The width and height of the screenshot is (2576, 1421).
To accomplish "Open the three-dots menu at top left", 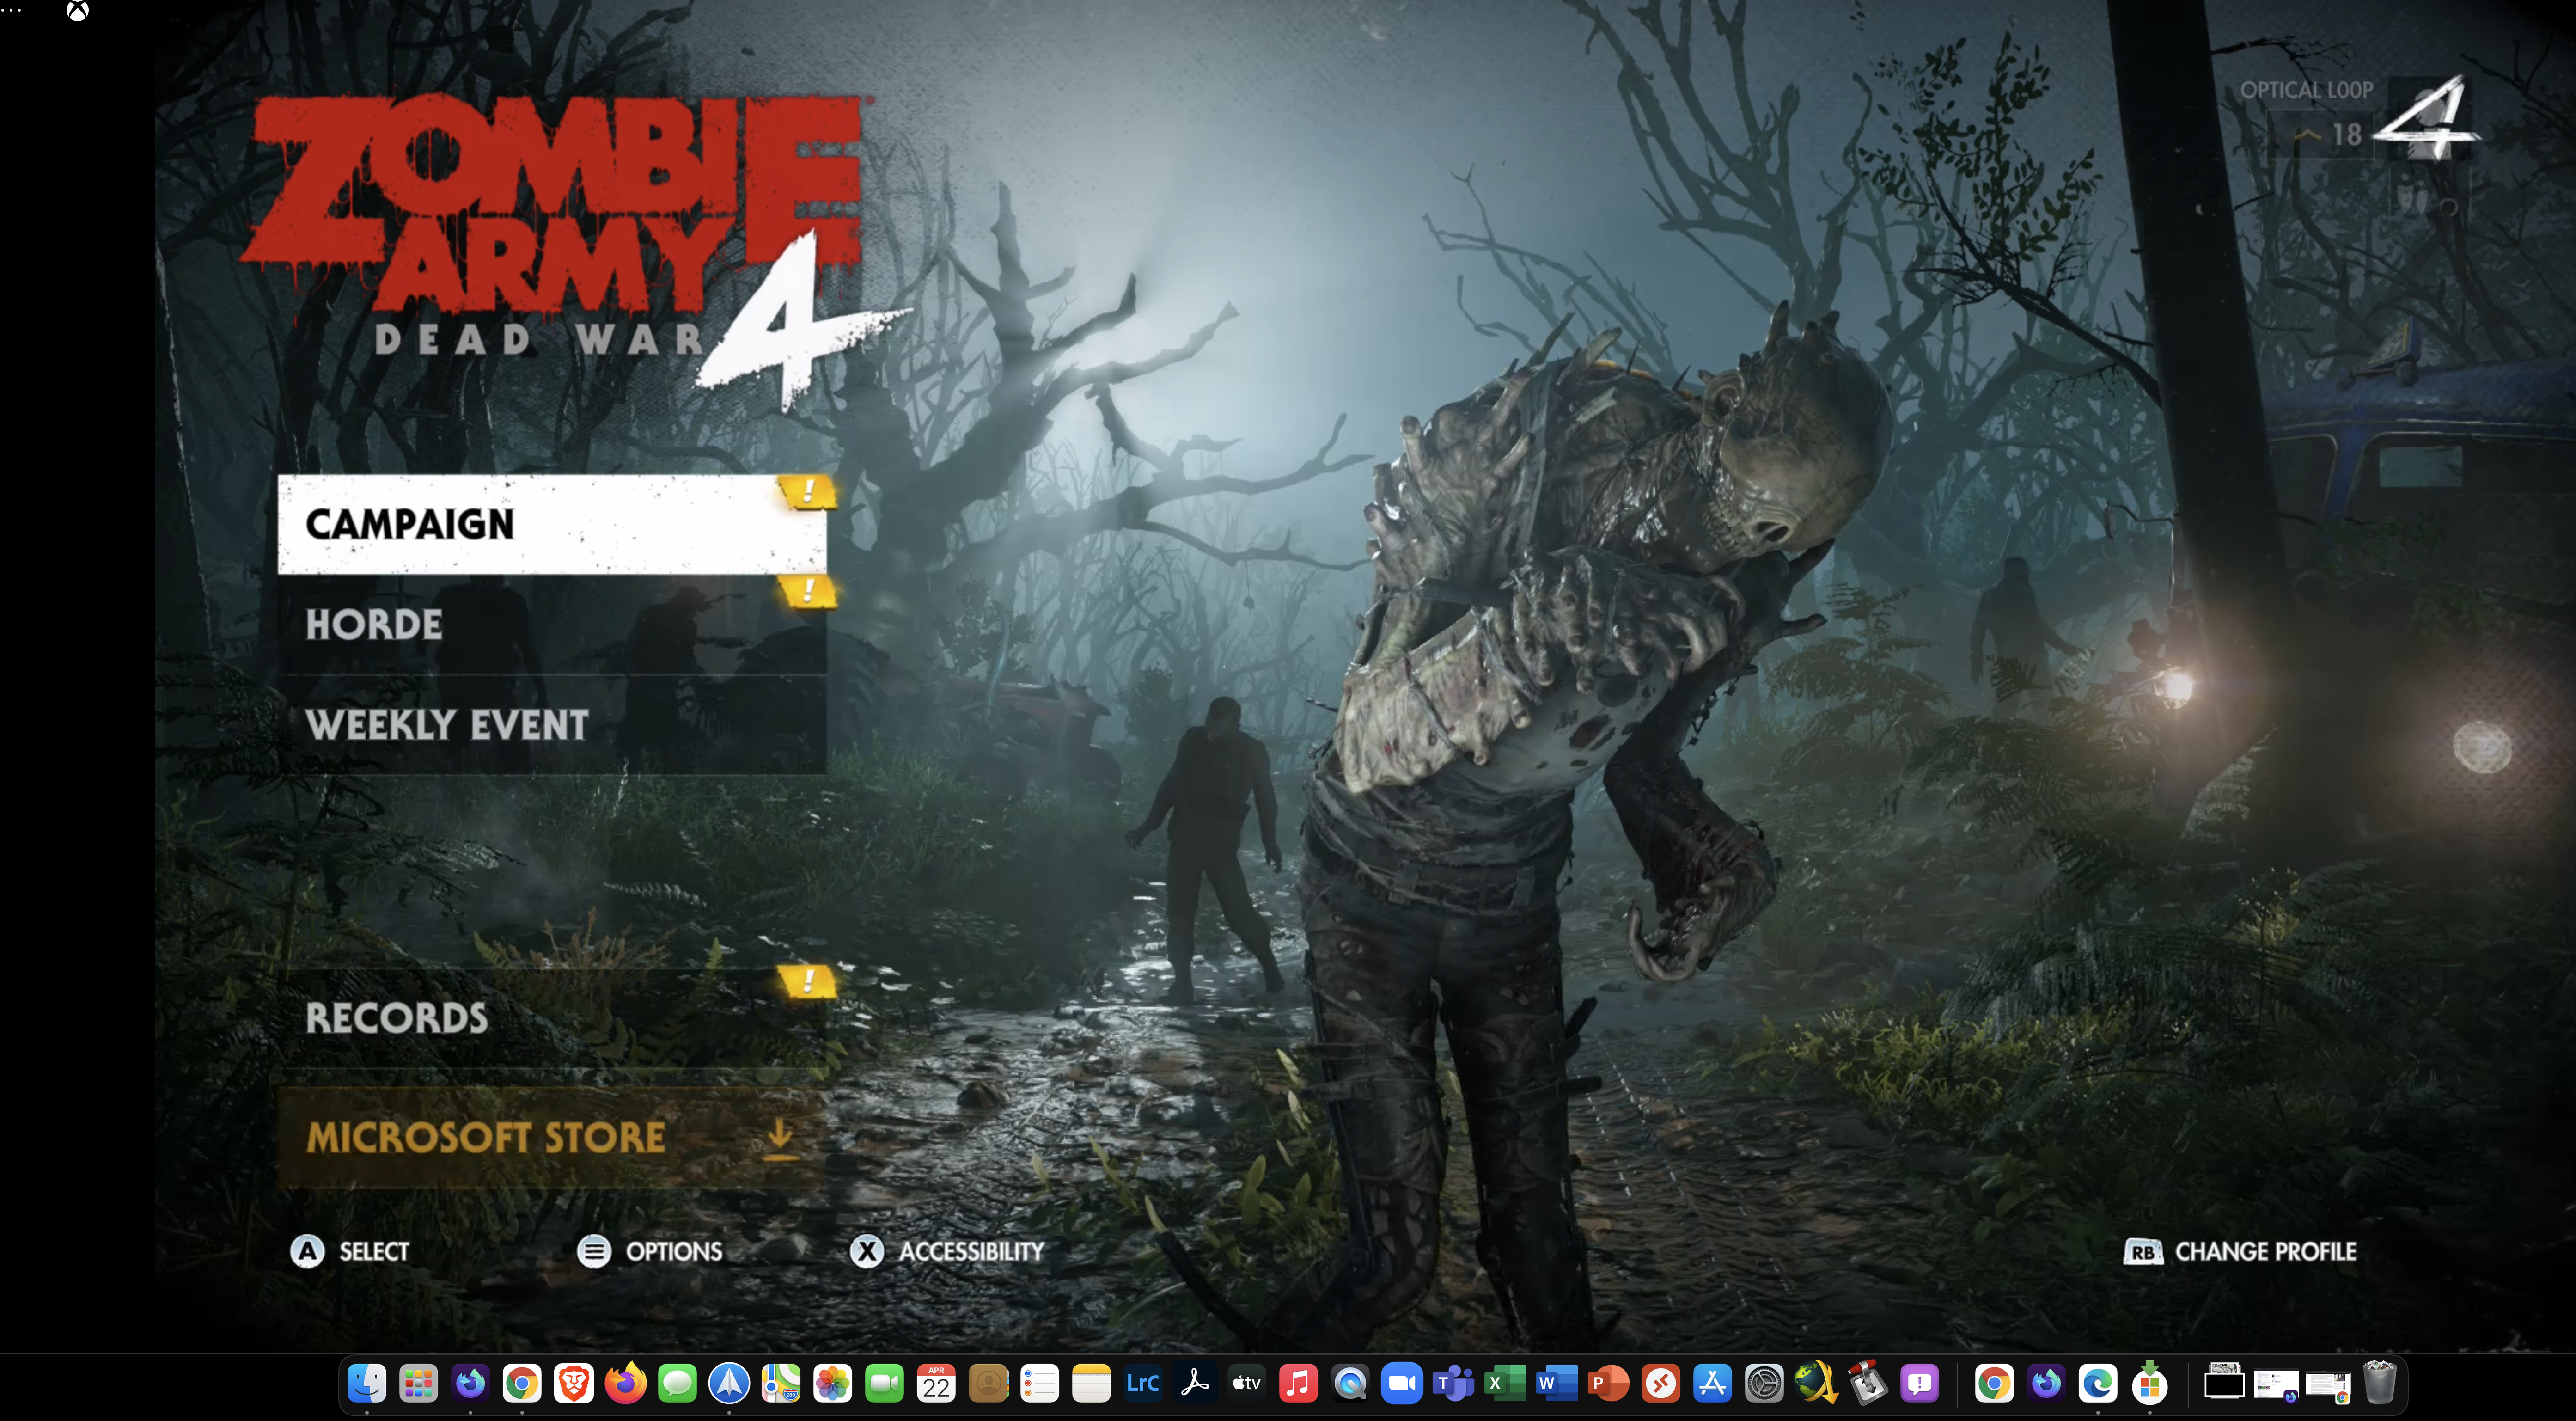I will (11, 10).
